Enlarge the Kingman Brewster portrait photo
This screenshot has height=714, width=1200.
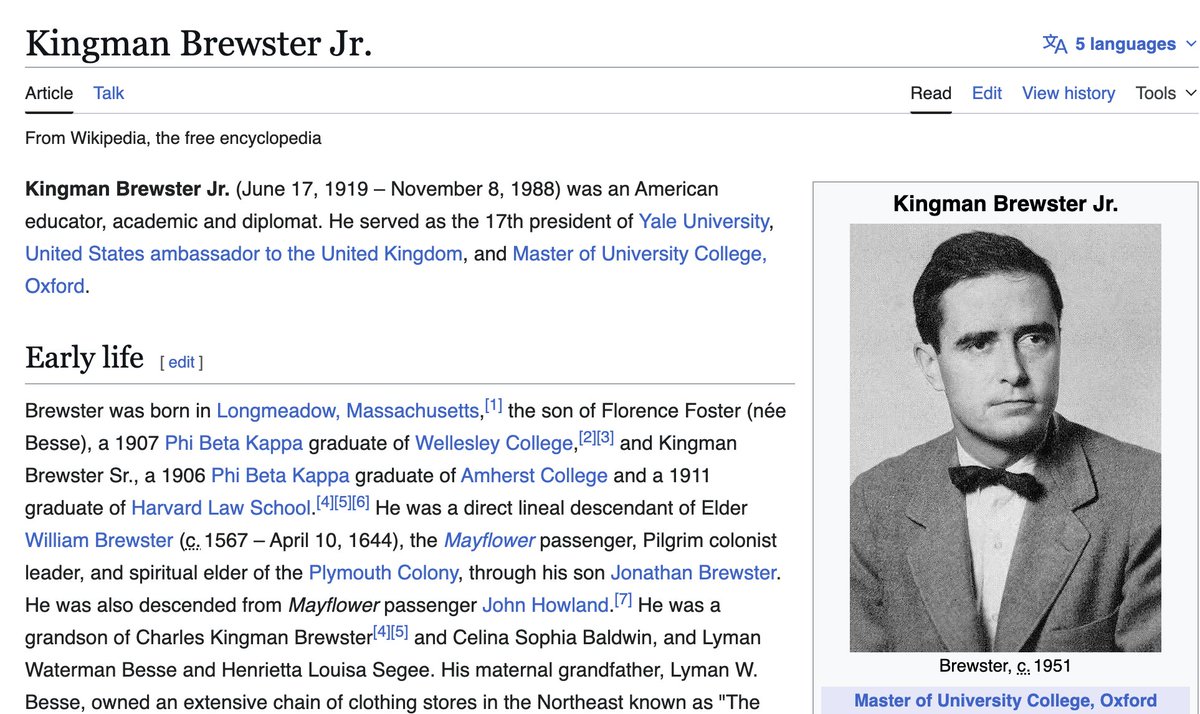click(1005, 438)
